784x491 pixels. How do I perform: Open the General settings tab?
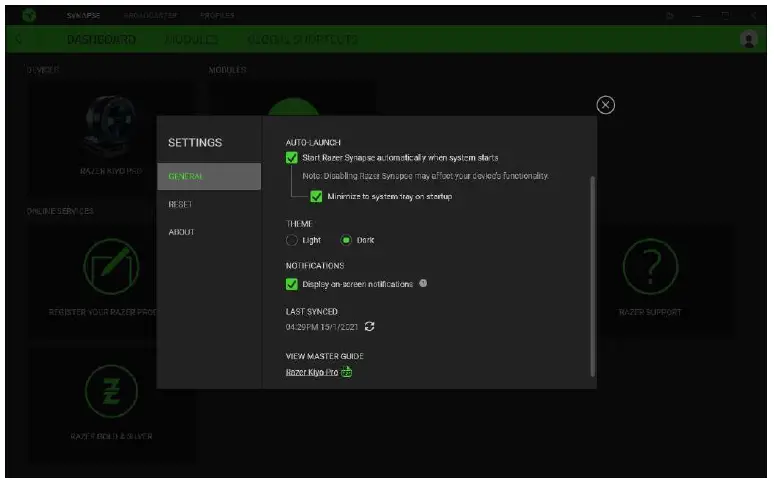[x=209, y=176]
